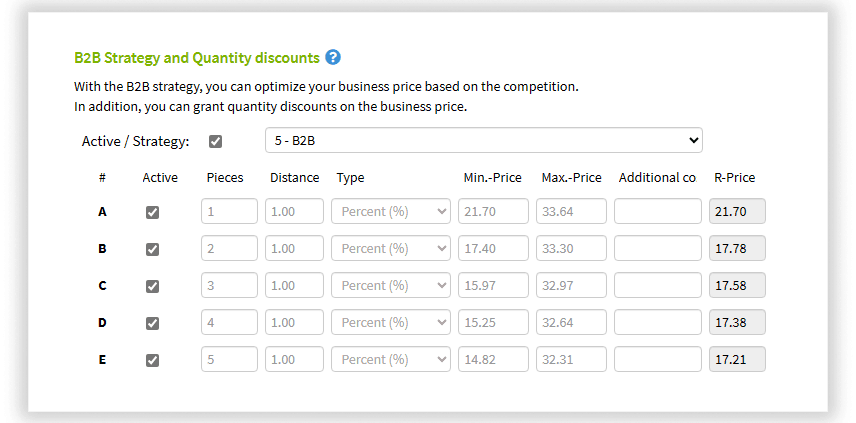Viewport: 856px width, 423px height.
Task: Click the 'B2B Strategy and Quantity discounts' heading
Action: point(197,58)
